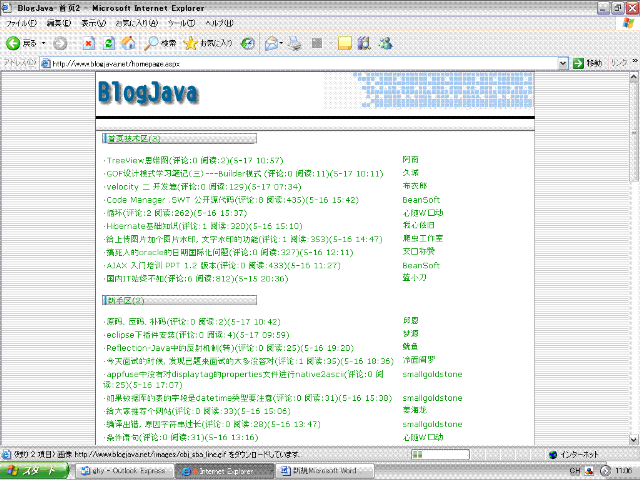This screenshot has width=640, height=480.
Task: Open Code Manager .SWT post link
Action: pos(232,200)
